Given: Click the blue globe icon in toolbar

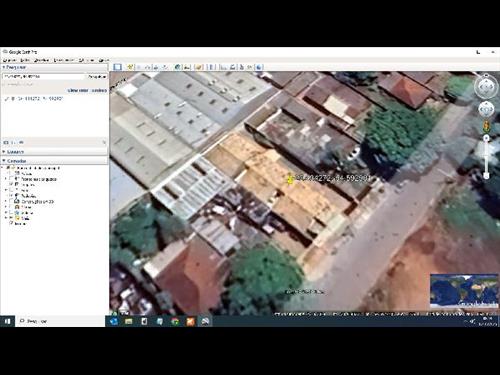Looking at the screenshot, I should [x=259, y=67].
